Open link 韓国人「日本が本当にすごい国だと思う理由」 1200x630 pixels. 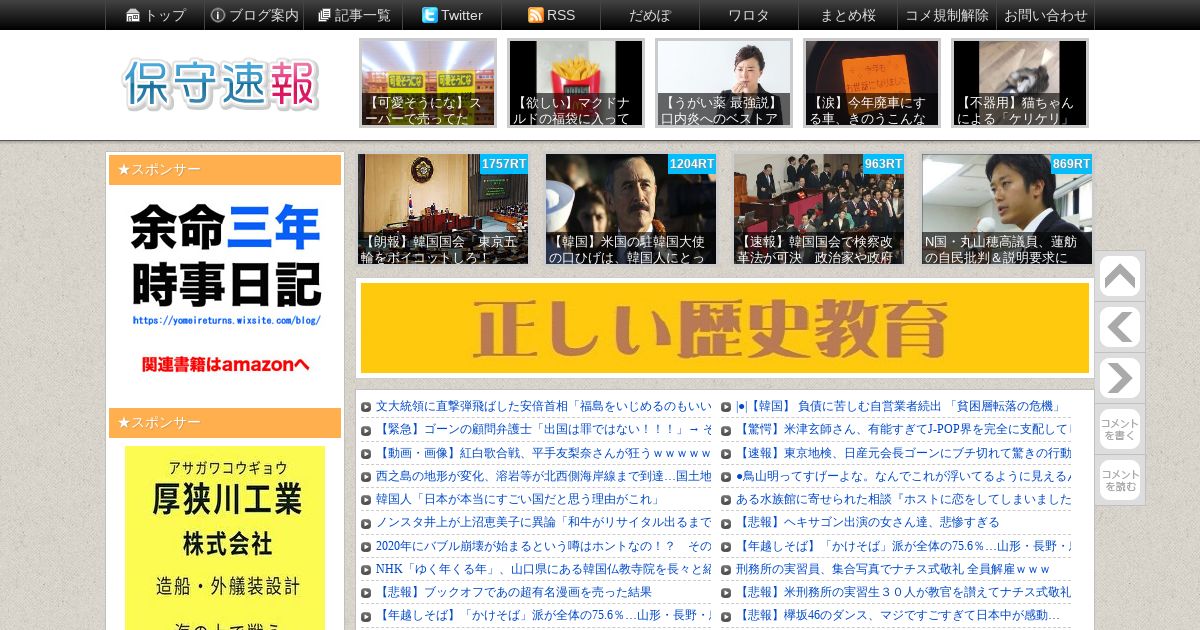pyautogui.click(x=518, y=499)
